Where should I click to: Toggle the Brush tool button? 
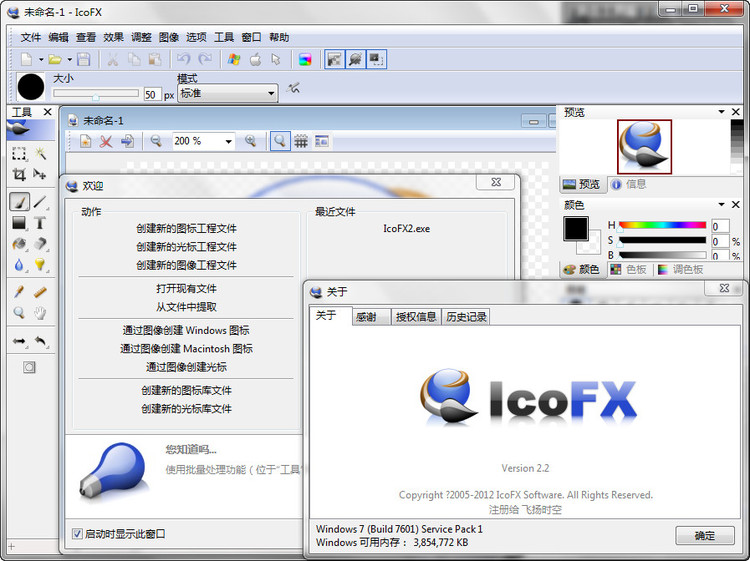19,202
